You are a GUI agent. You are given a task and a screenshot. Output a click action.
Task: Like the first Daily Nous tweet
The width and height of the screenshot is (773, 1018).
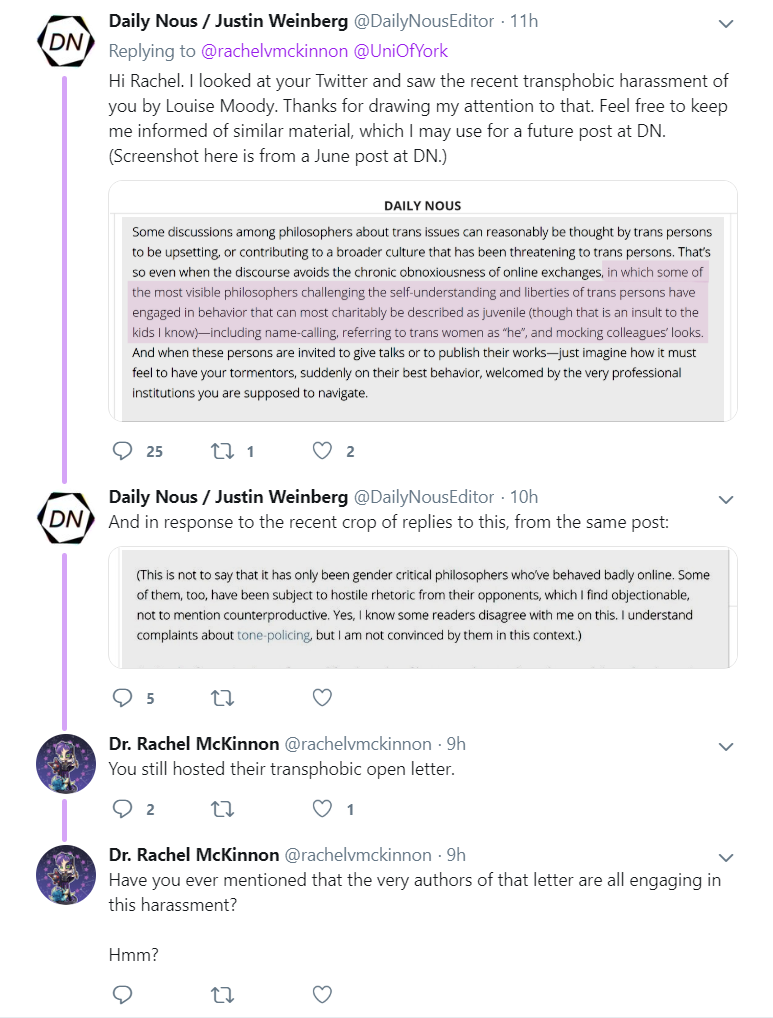[x=323, y=451]
